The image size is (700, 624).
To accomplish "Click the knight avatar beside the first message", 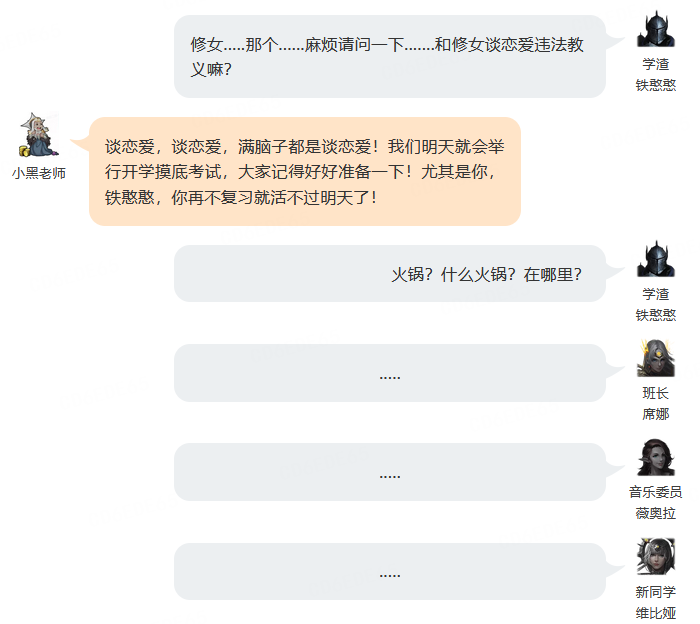I will pyautogui.click(x=655, y=29).
